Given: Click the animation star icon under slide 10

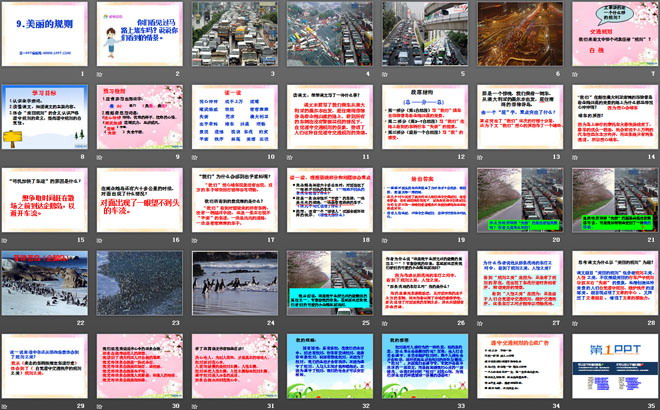Looking at the screenshot, I should pos(194,157).
